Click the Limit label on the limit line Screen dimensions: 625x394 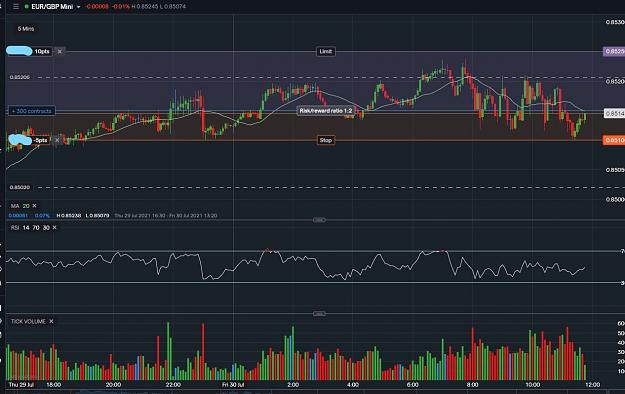(x=326, y=51)
